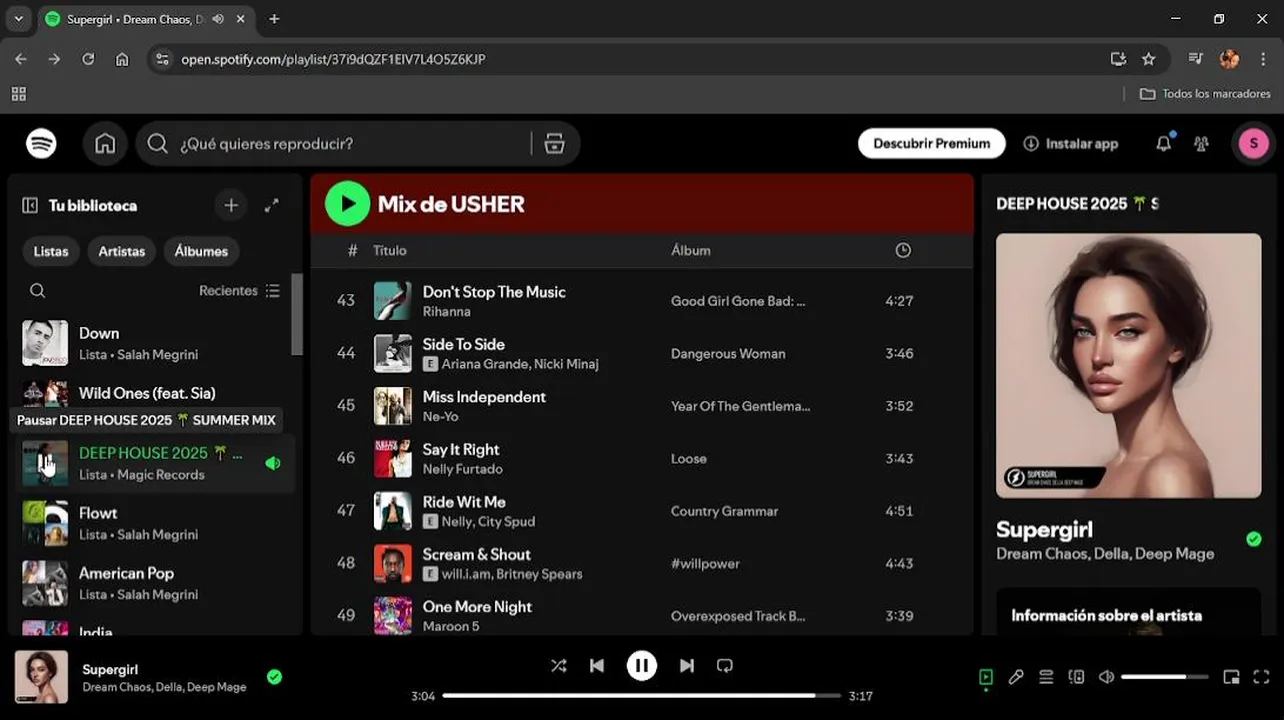The height and width of the screenshot is (720, 1284).
Task: Toggle shuffle playback
Action: click(558, 666)
